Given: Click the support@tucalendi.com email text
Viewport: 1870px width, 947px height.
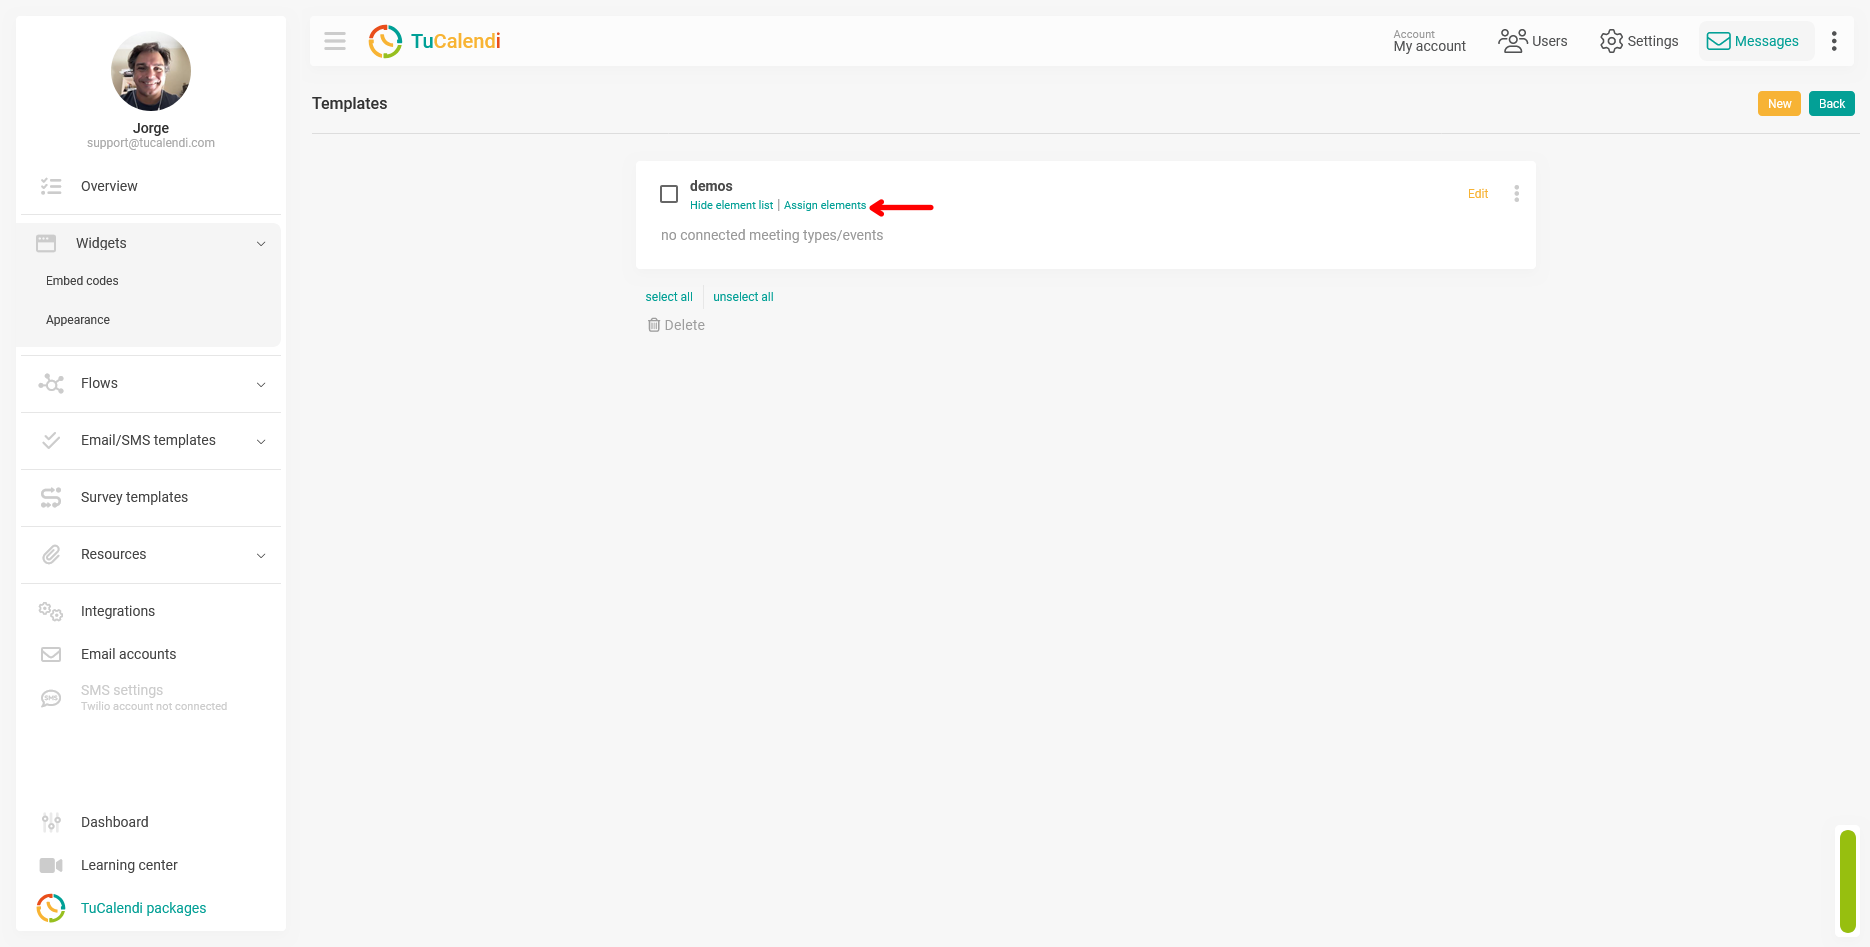Looking at the screenshot, I should (151, 143).
